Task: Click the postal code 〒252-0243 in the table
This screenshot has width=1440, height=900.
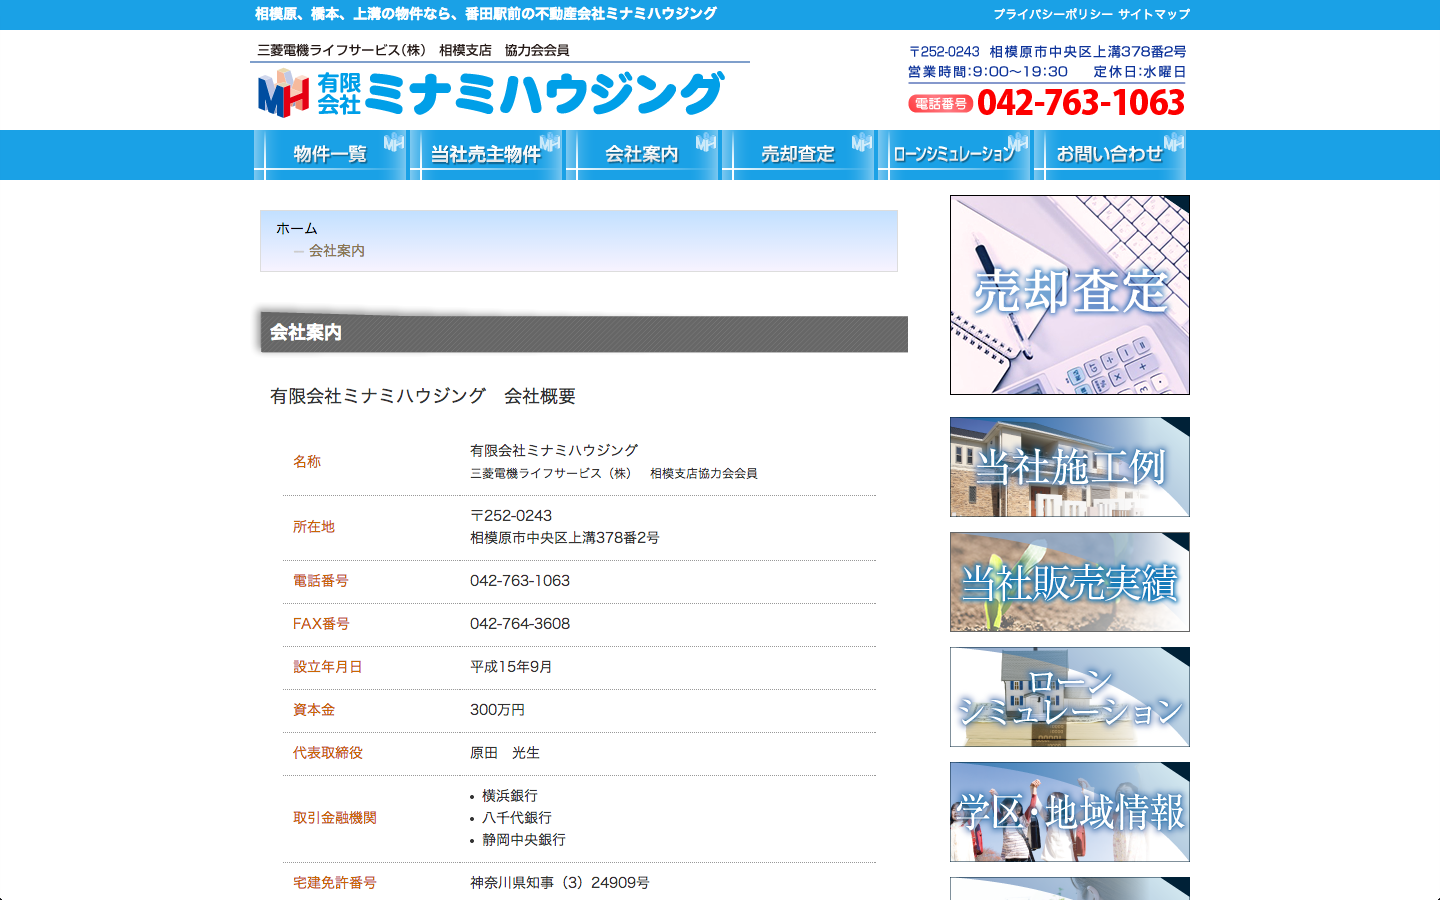Action: (x=511, y=516)
